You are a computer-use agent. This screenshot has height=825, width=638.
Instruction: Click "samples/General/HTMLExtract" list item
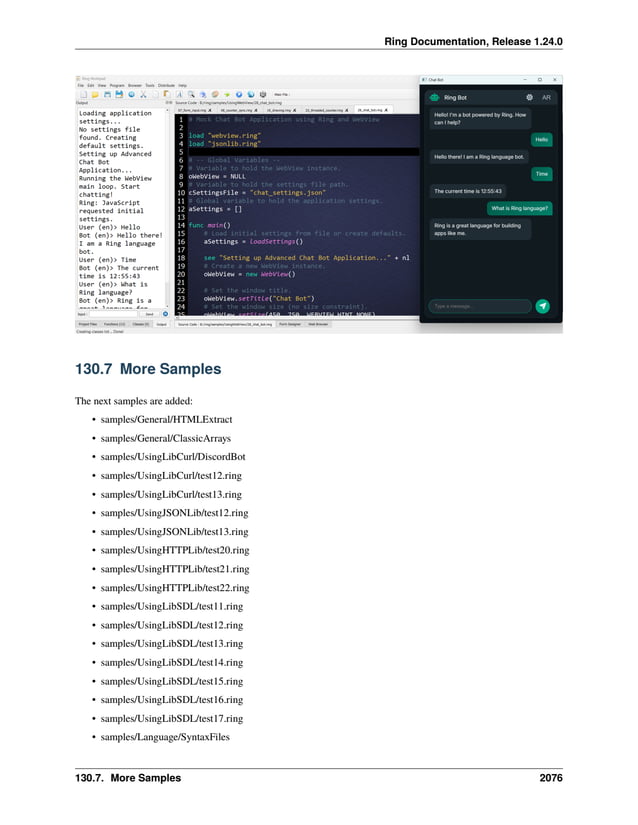[166, 419]
